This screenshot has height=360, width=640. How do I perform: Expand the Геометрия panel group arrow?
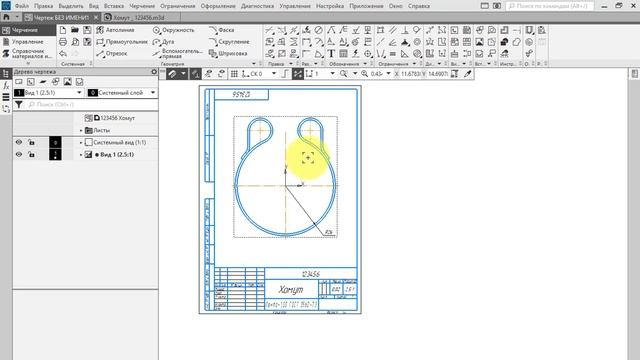(254, 64)
